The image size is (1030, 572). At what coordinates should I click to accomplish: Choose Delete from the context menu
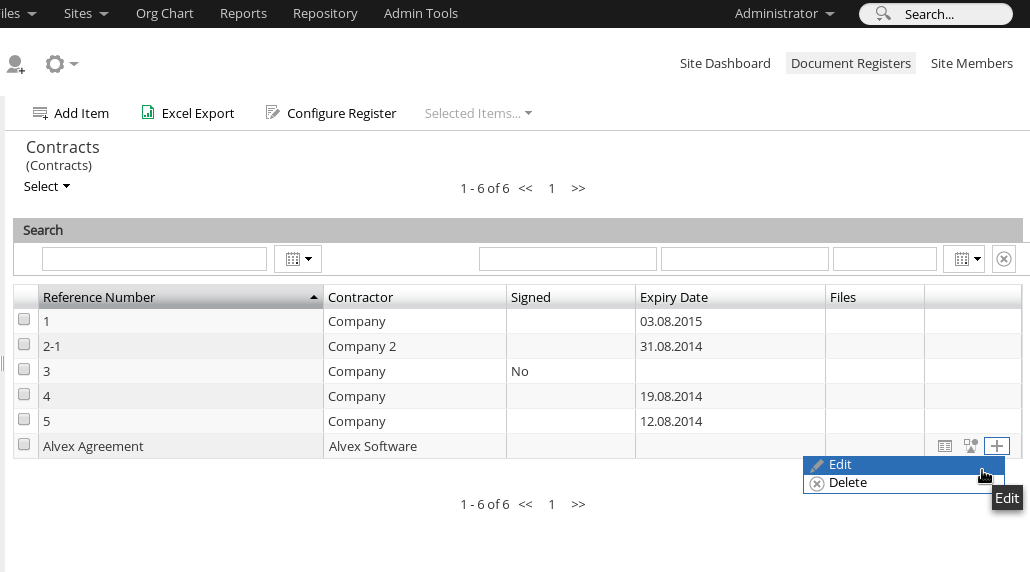click(847, 483)
